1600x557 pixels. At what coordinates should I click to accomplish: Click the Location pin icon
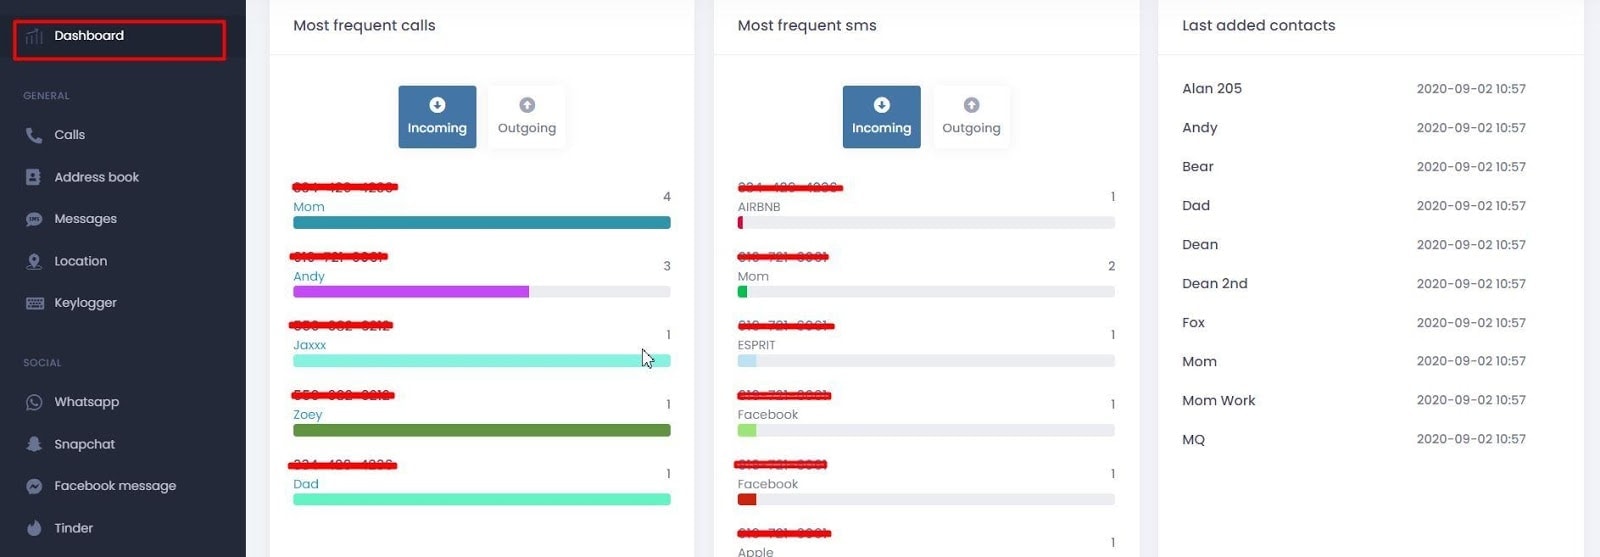point(34,261)
